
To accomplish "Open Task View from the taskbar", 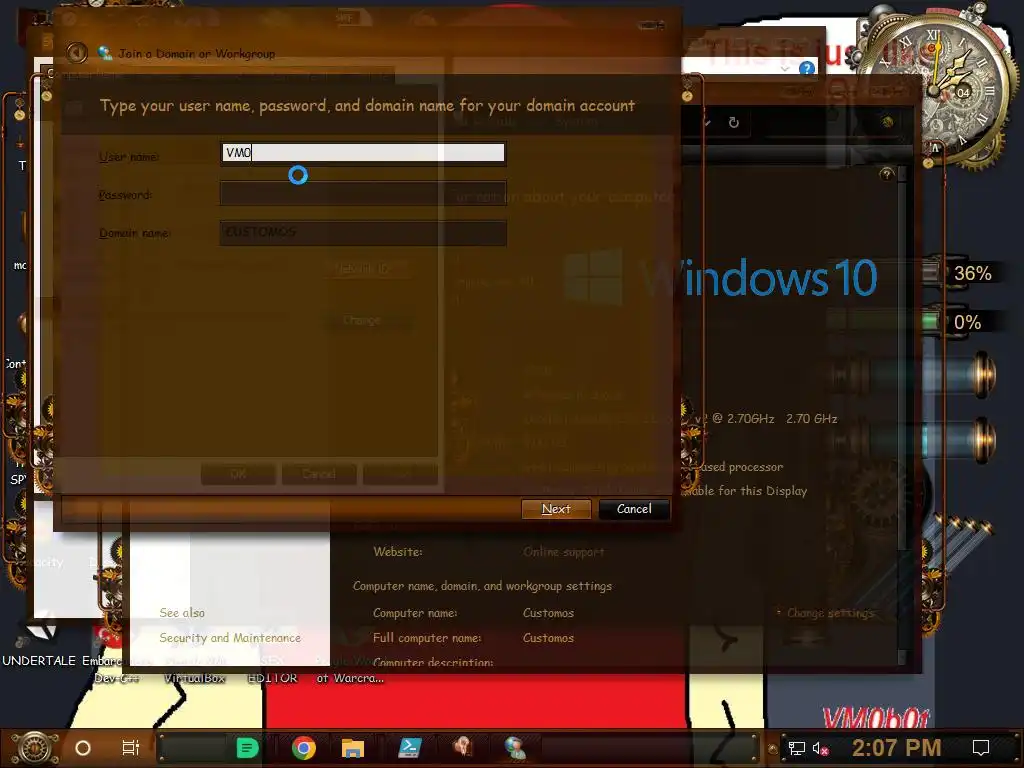I will (x=131, y=748).
